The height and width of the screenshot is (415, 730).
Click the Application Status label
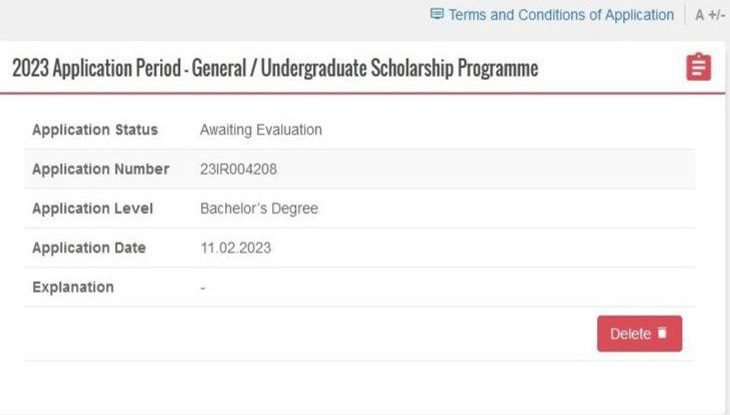[x=95, y=130]
